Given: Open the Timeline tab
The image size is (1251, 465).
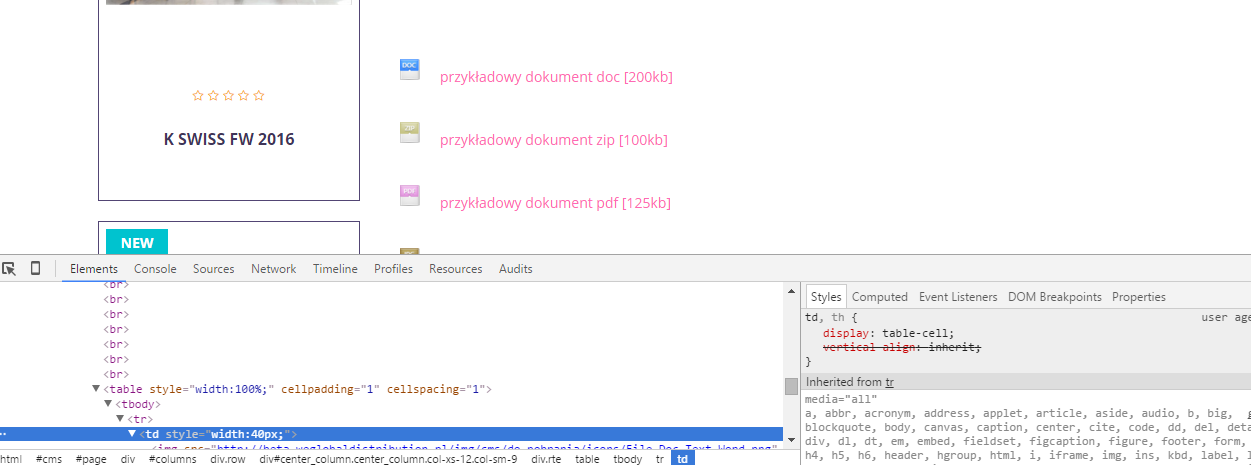Looking at the screenshot, I should point(335,269).
